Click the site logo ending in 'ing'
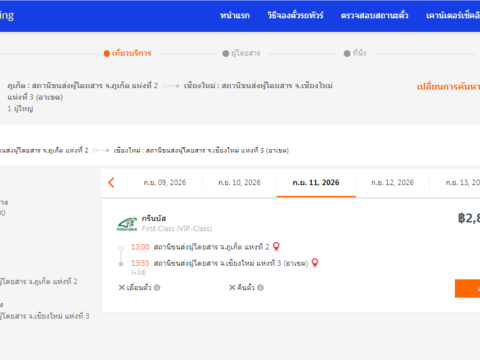Viewport: 480px width, 360px height. point(7,15)
